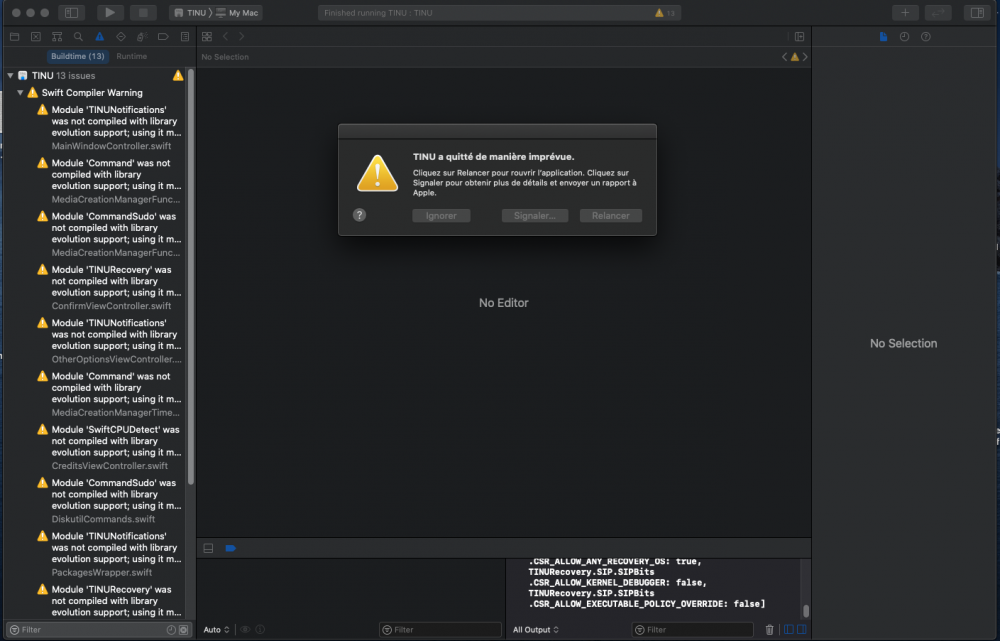Click the 13 warnings indicator in activity bar
1000x641 pixels.
pos(665,13)
